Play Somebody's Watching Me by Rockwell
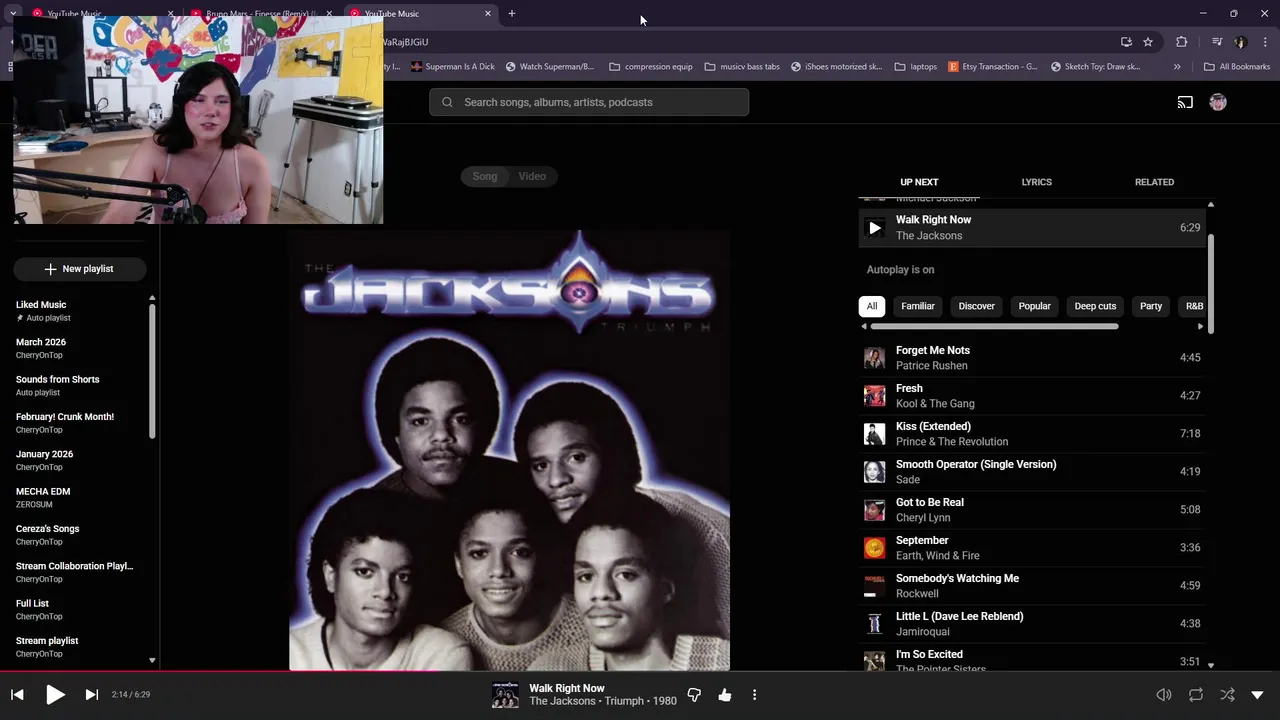Screen dimensions: 1280x720 click(x=1034, y=586)
